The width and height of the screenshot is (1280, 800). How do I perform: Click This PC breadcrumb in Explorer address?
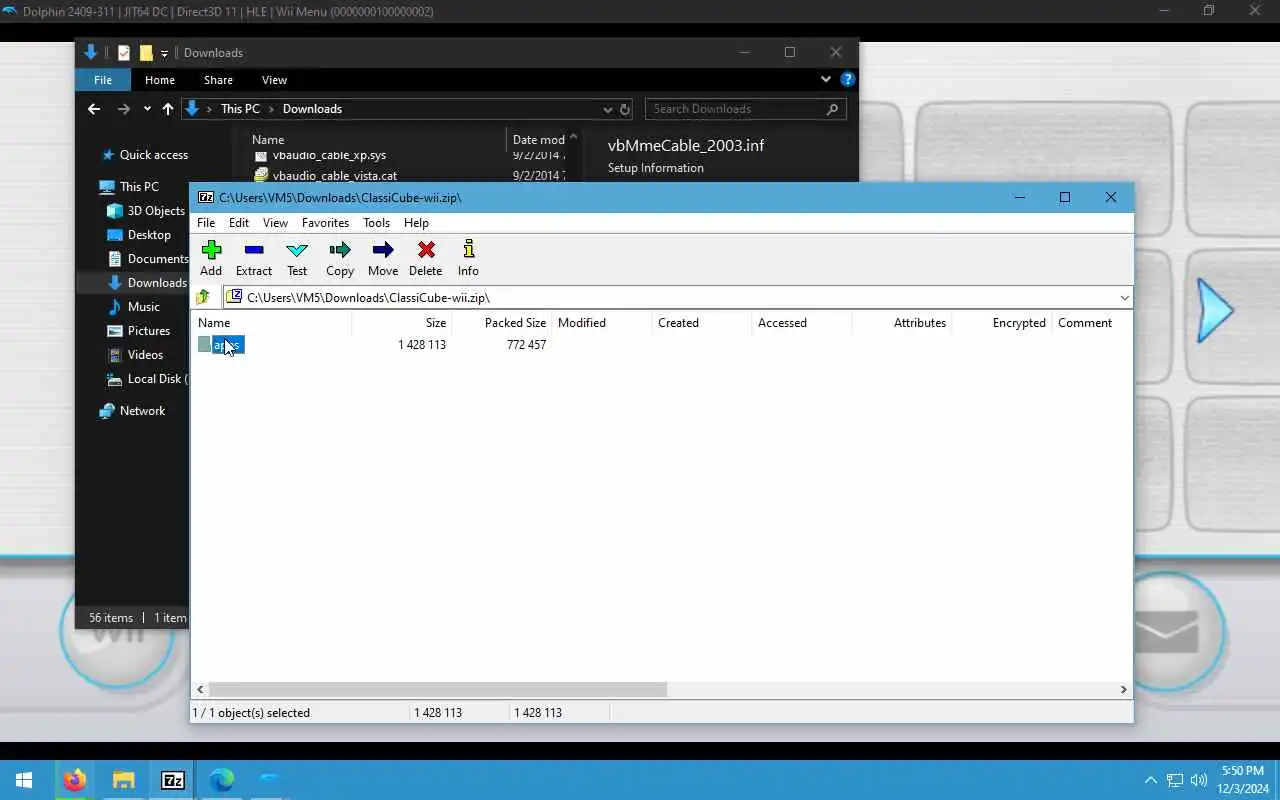[x=240, y=109]
